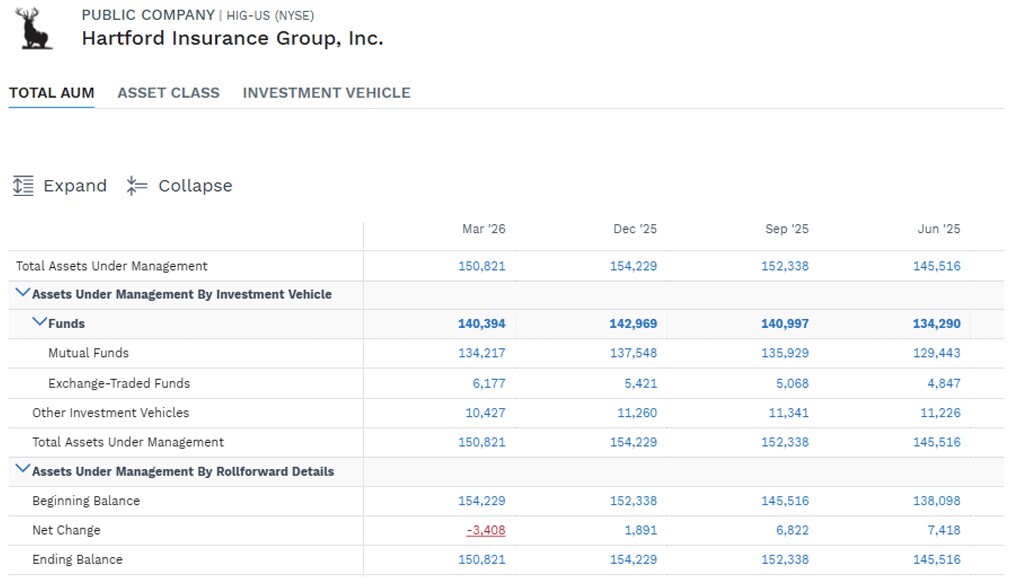Click Other Investment Vehicles value 11,226
This screenshot has width=1010, height=580.
pos(940,412)
